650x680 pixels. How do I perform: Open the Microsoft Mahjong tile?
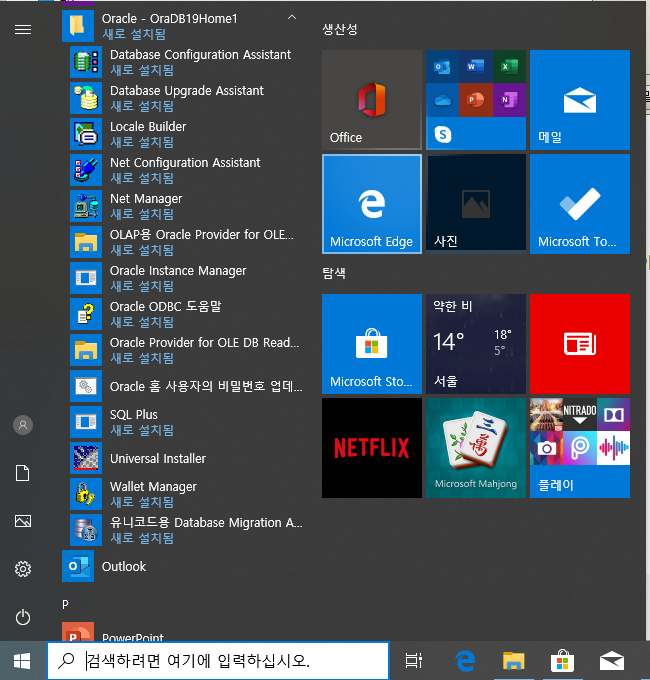476,448
